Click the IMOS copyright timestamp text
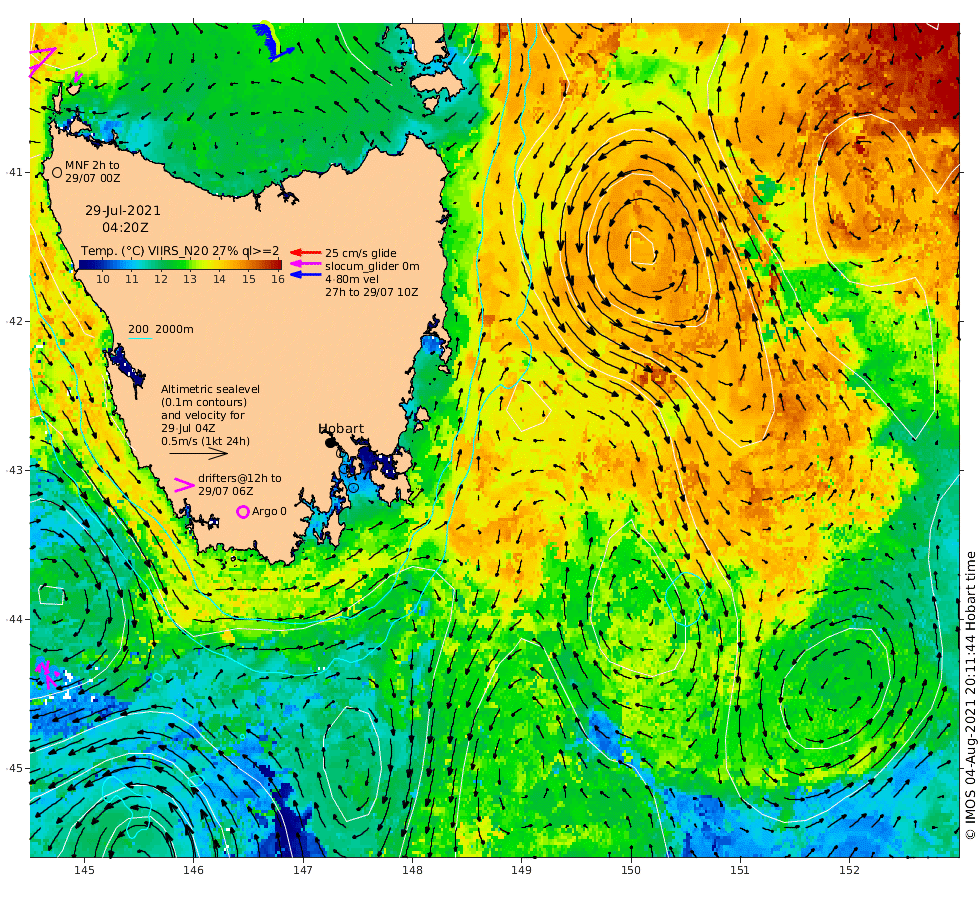Viewport: 980px width, 900px height. point(970,695)
